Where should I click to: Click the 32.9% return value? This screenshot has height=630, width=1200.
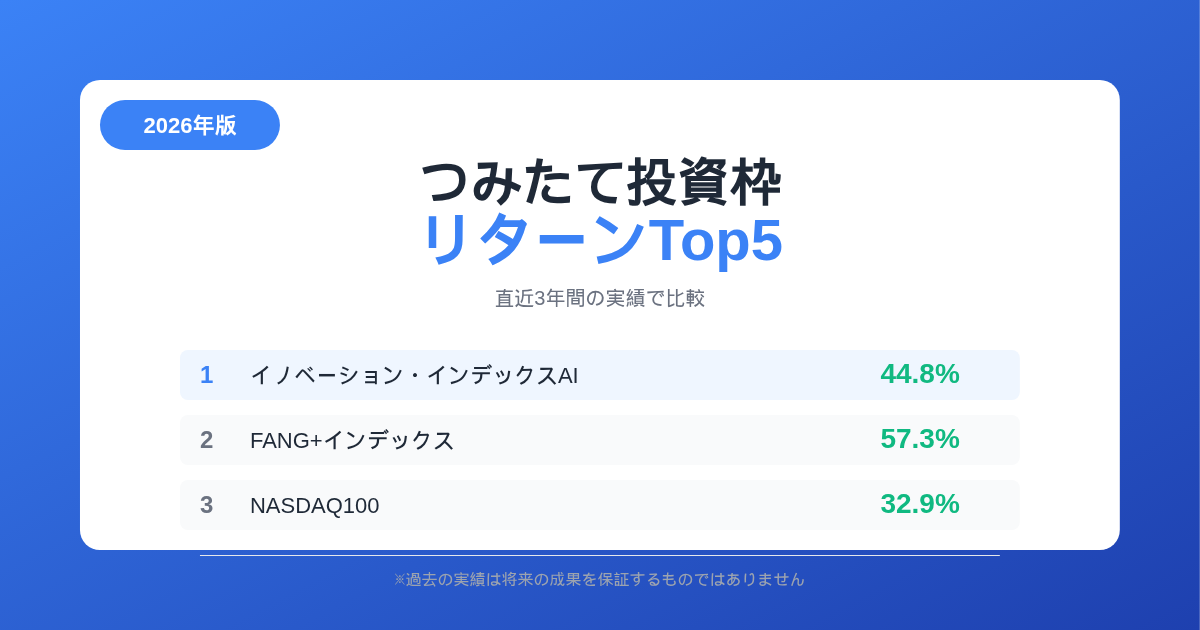coord(919,504)
